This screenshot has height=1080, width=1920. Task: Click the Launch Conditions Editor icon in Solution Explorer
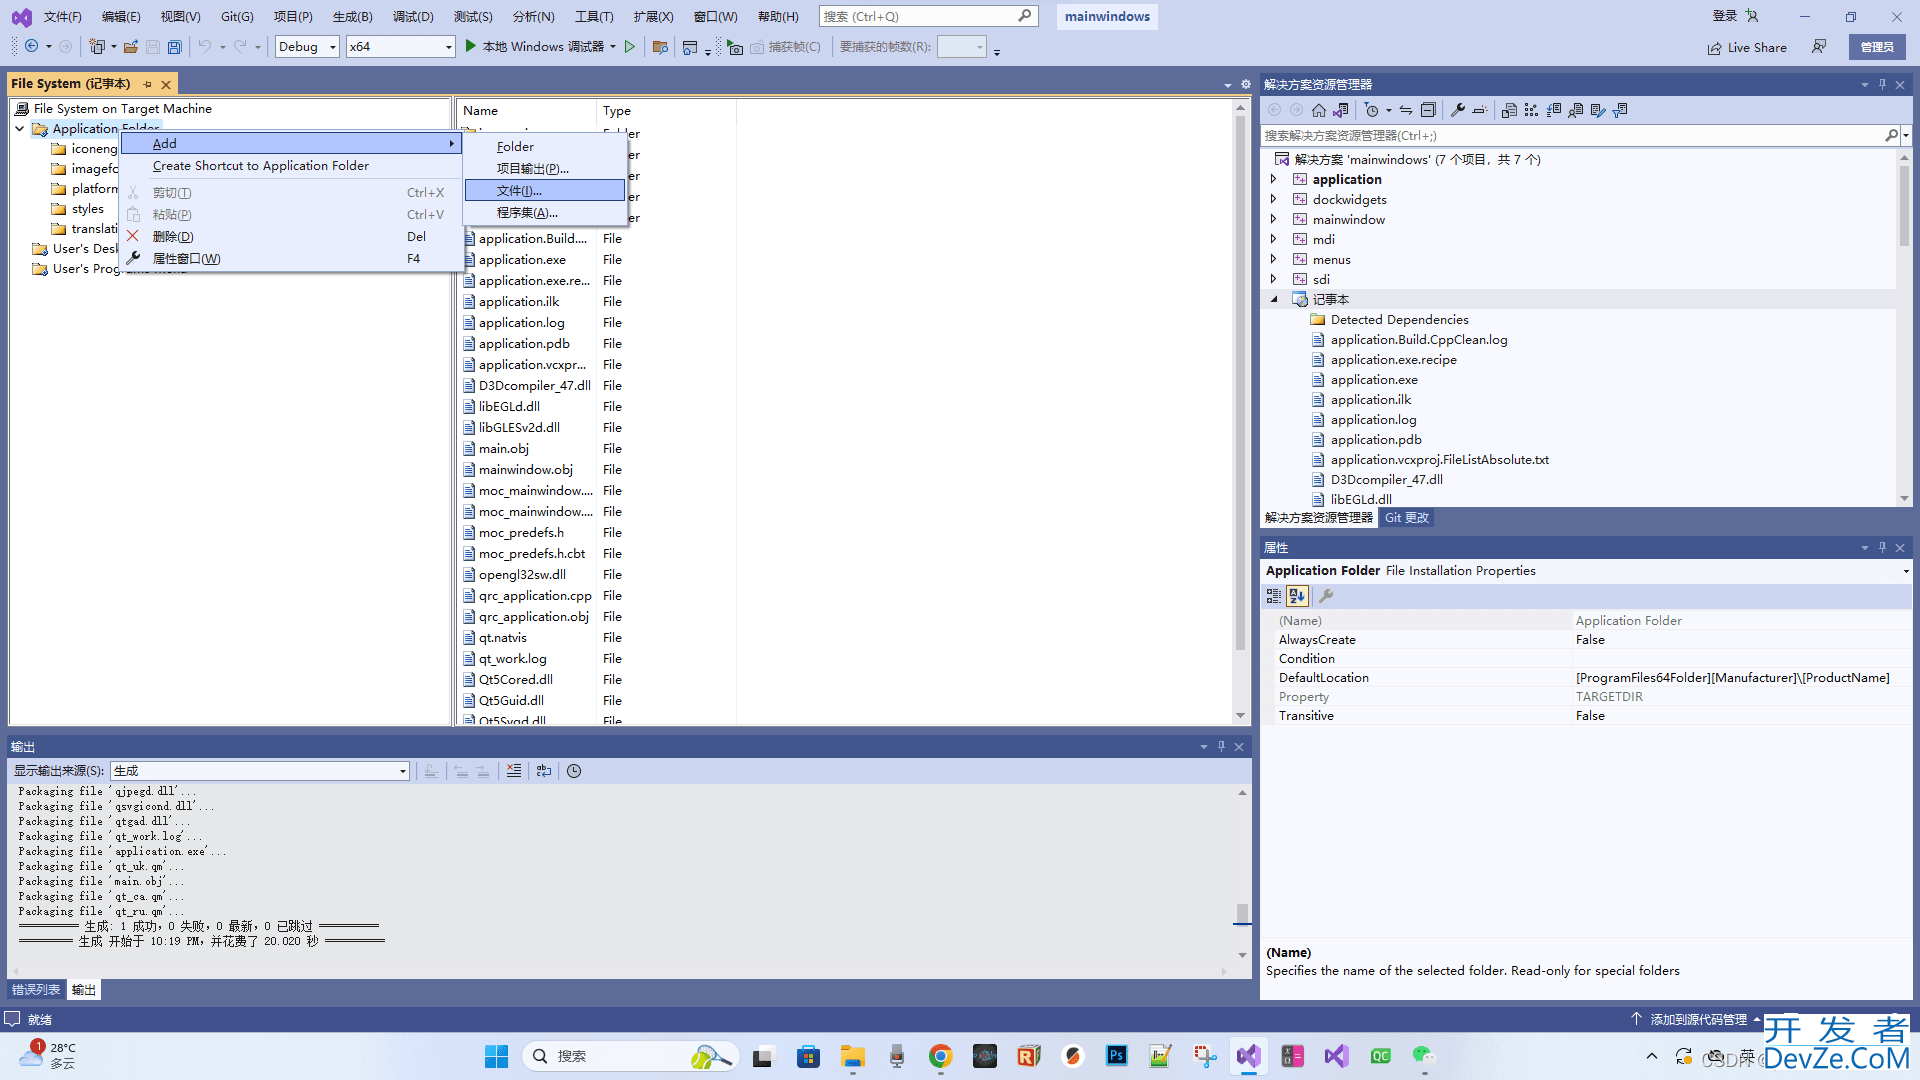point(1620,110)
